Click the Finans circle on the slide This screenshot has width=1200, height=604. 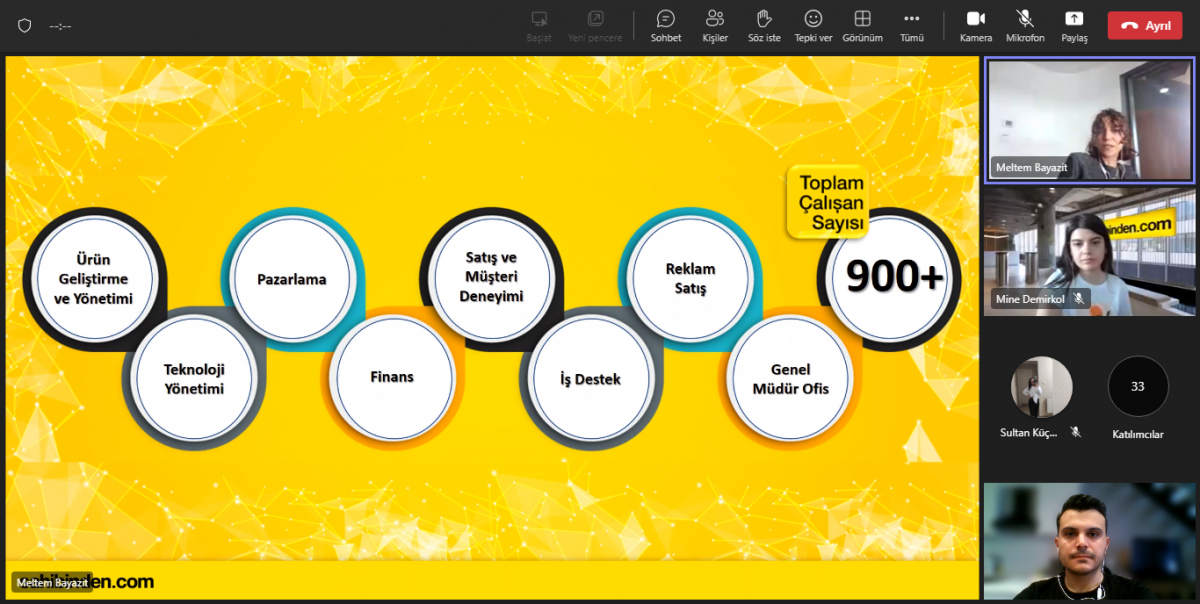coord(390,377)
